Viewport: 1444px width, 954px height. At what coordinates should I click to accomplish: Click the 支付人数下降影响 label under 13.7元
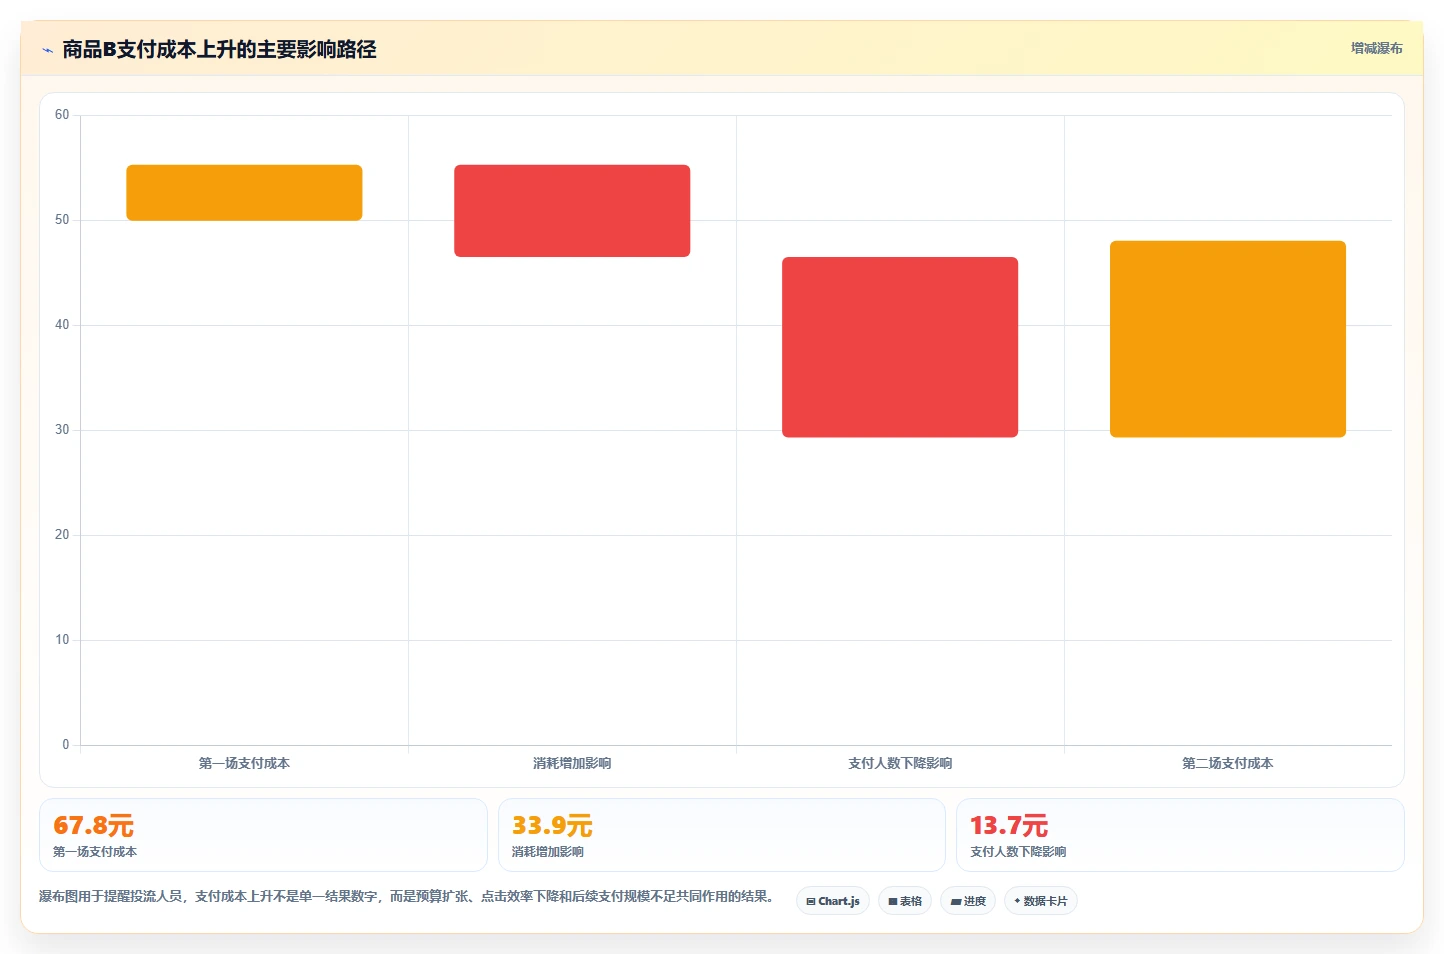click(x=1018, y=852)
